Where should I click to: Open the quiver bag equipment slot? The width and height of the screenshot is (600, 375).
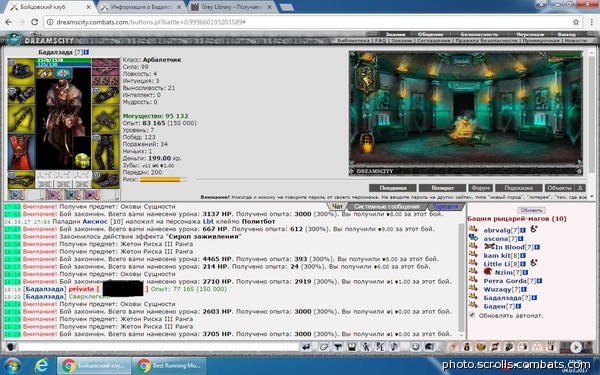coord(106,119)
